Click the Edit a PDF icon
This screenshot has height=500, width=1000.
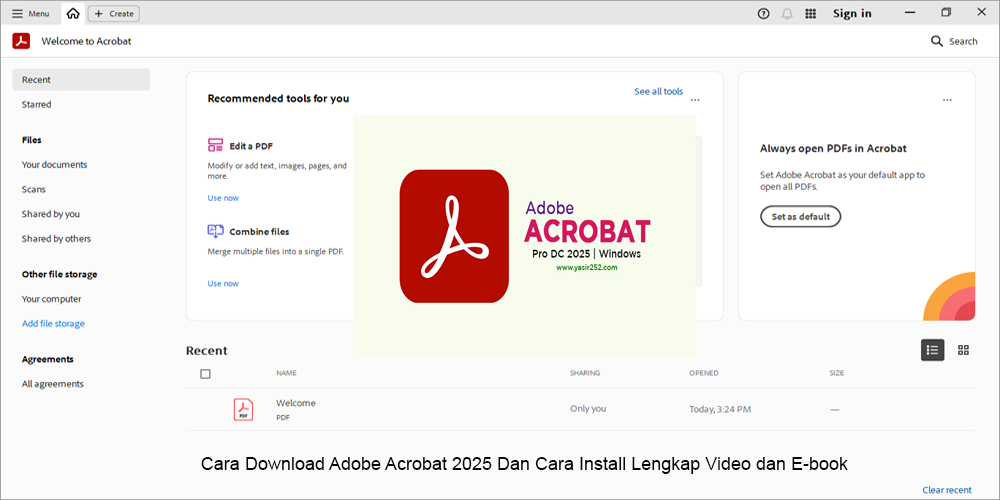[x=216, y=145]
